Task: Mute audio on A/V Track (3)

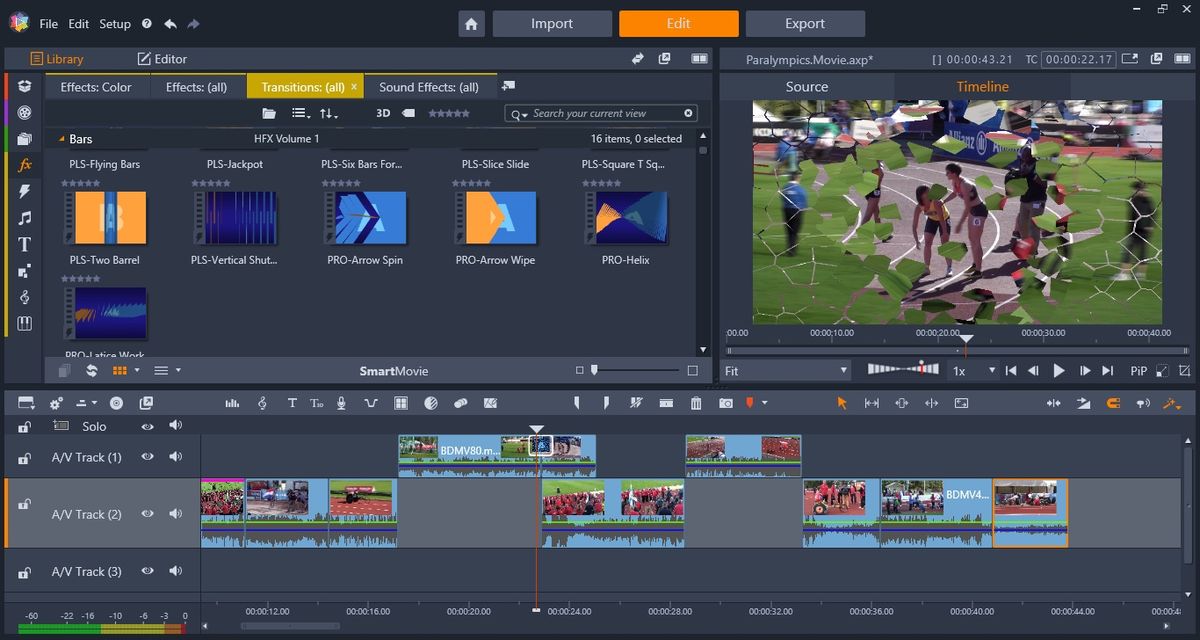Action: (176, 571)
